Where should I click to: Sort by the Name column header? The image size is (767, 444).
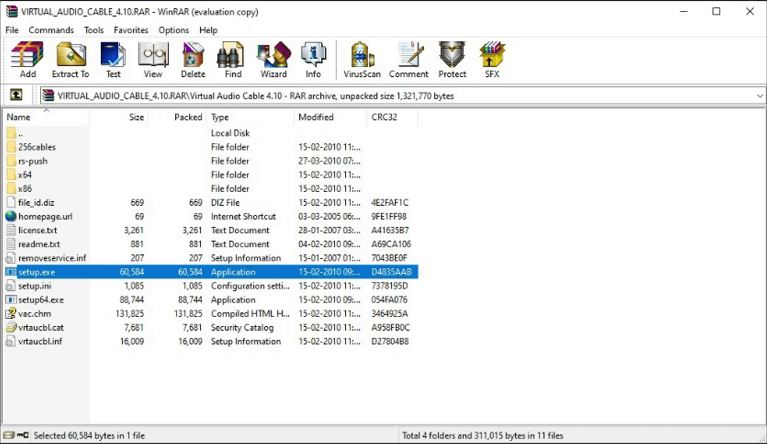point(46,117)
